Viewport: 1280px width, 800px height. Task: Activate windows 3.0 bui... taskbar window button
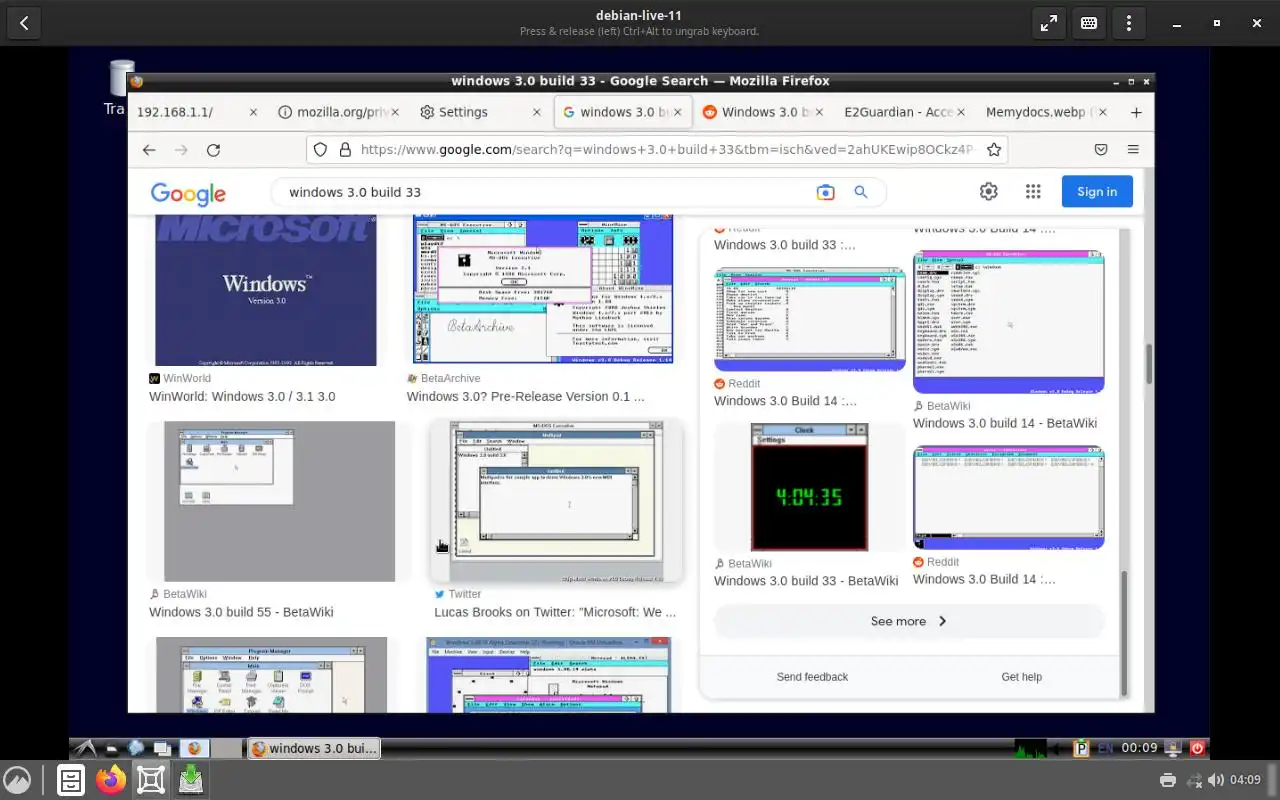(x=314, y=748)
